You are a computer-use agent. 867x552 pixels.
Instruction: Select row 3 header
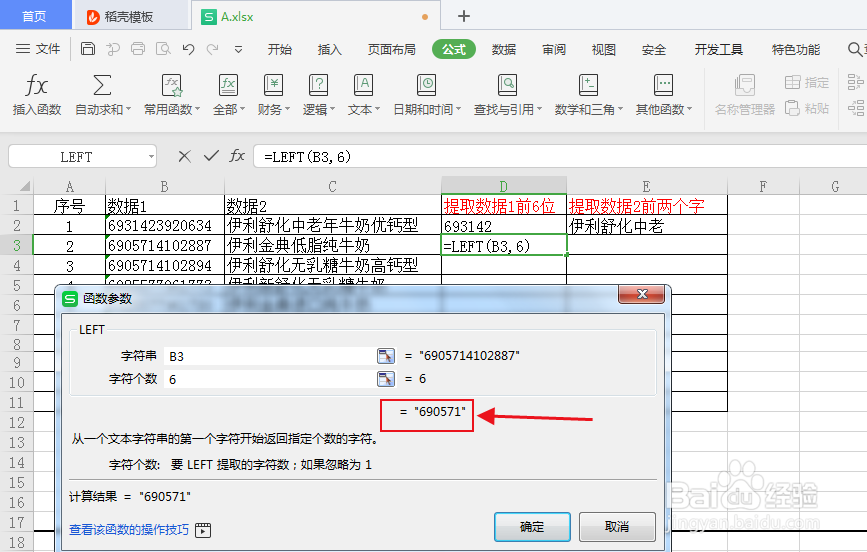click(x=17, y=245)
